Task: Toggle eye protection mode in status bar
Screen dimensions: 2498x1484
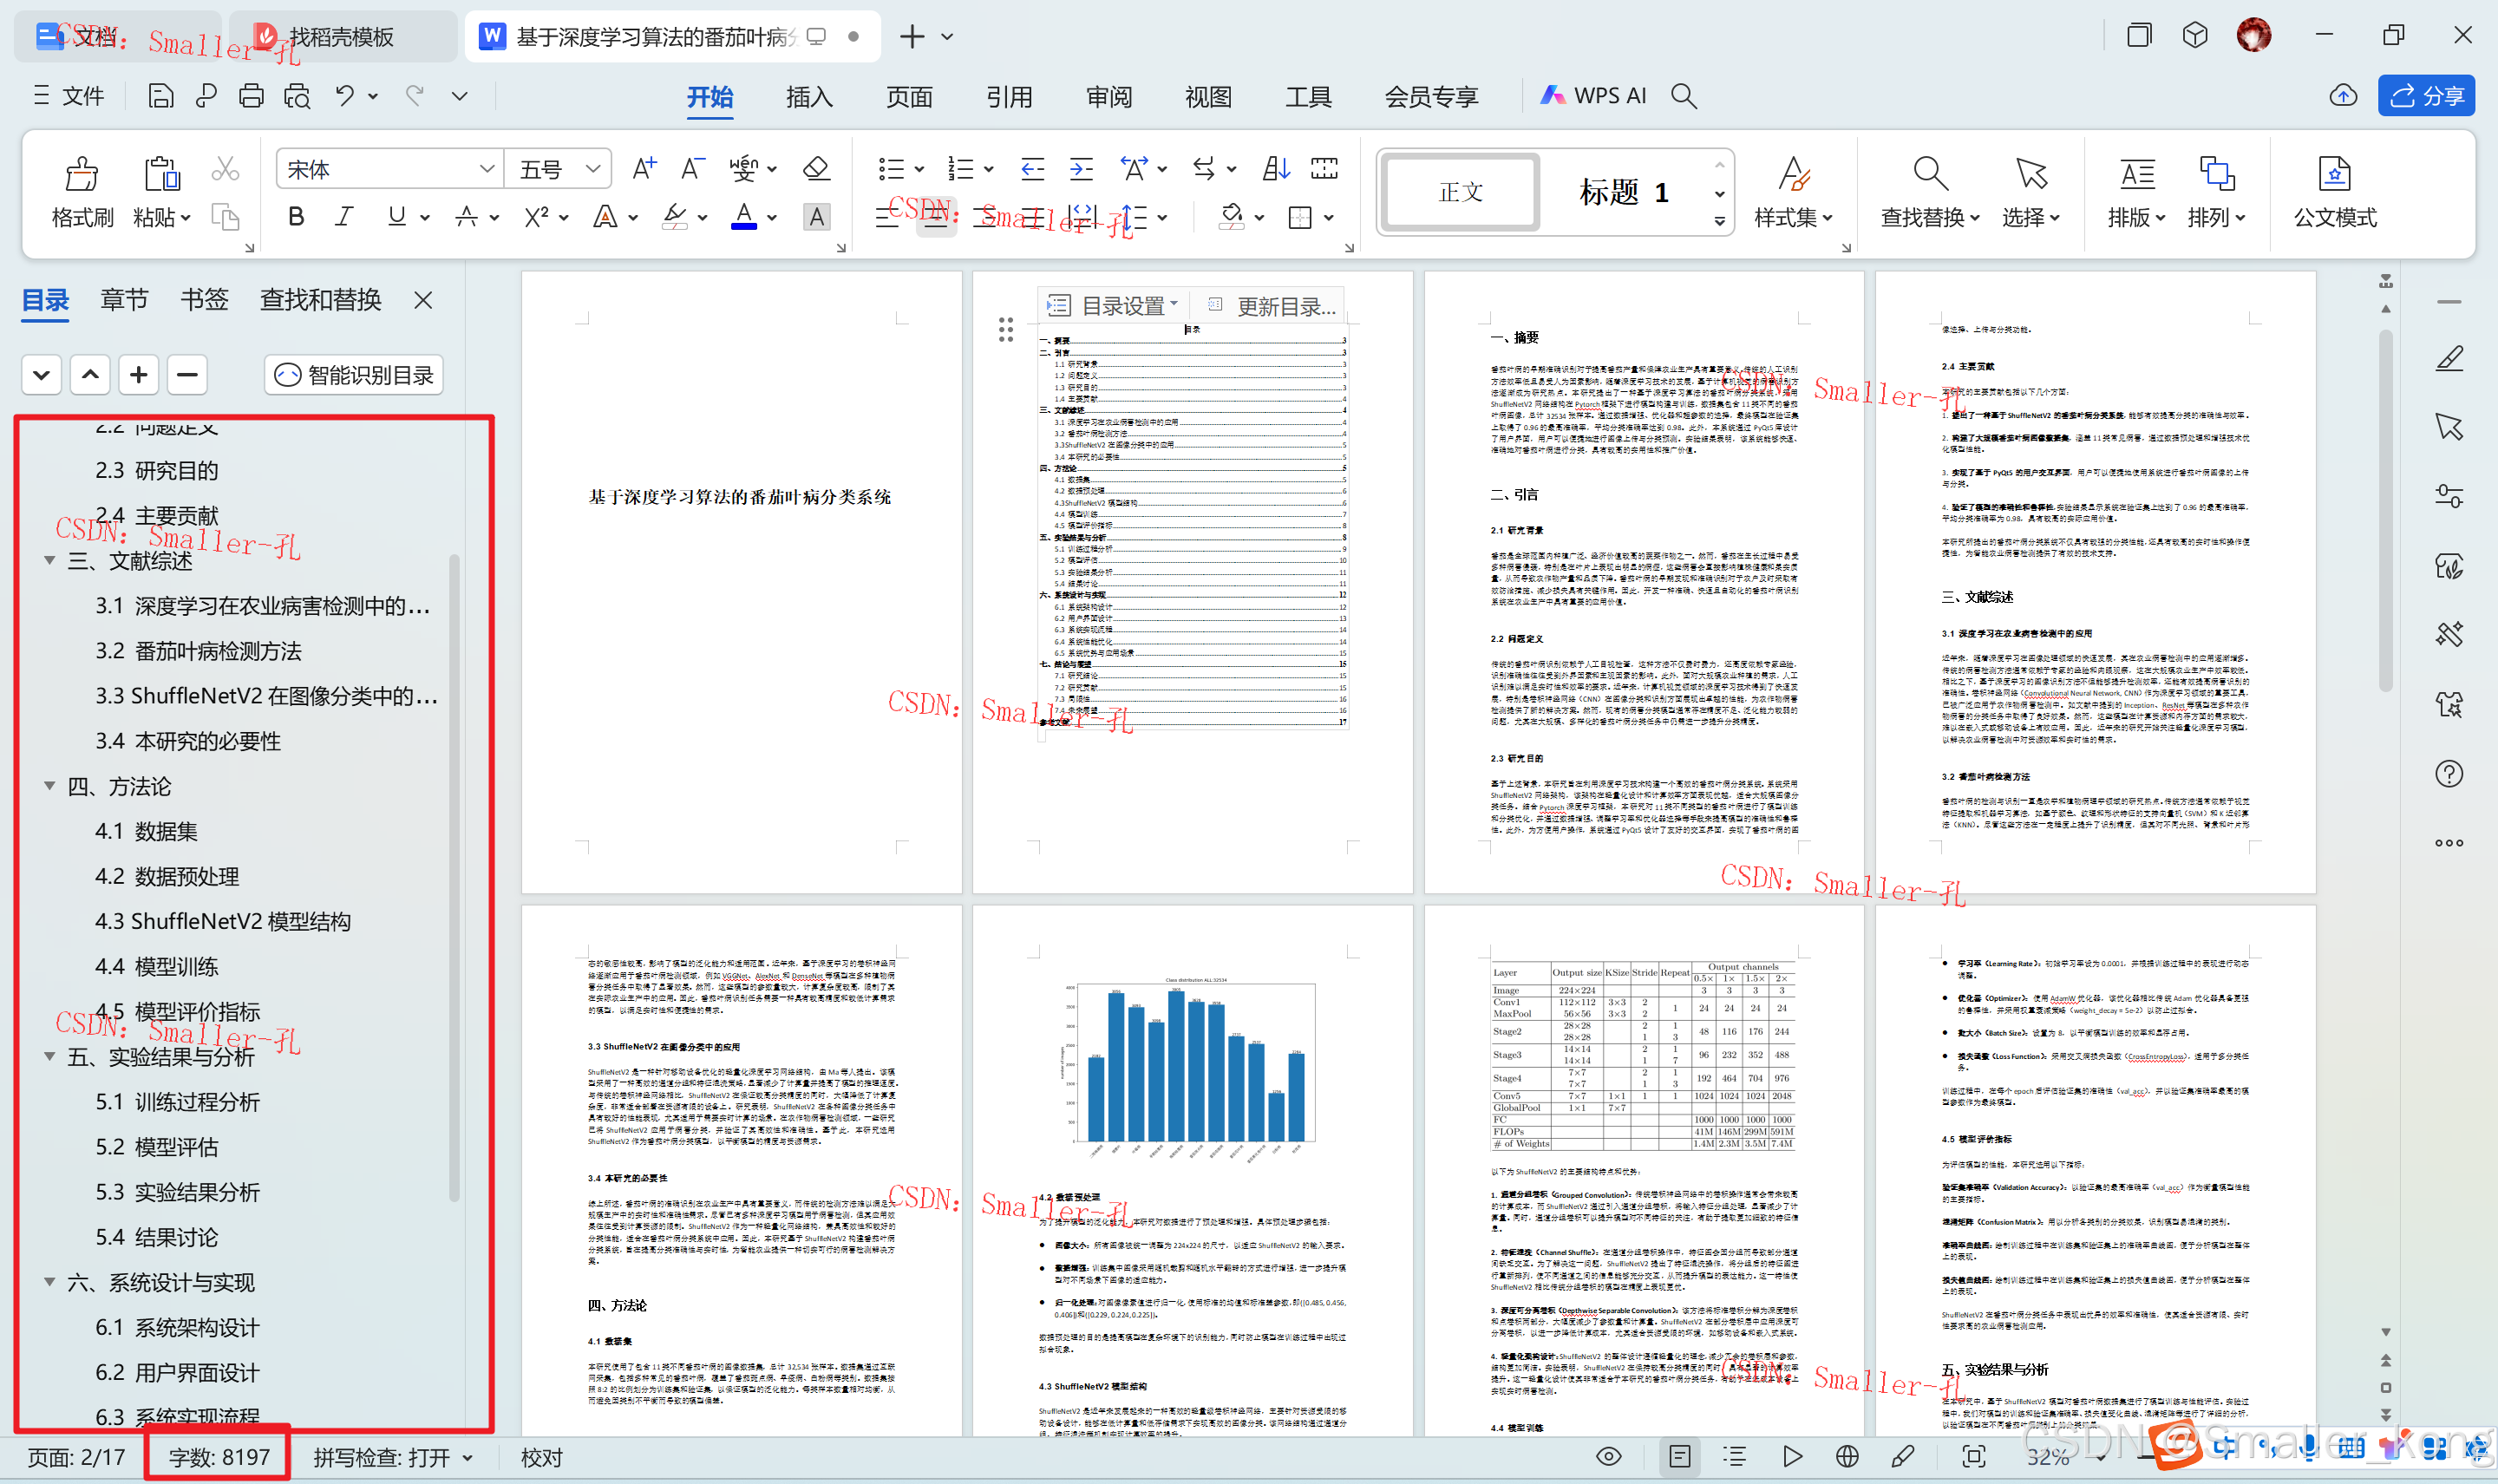Action: click(x=1608, y=1456)
